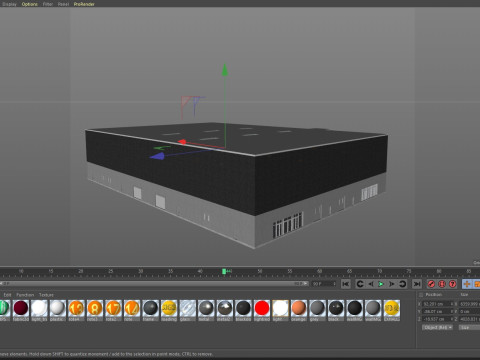
Task: Open the Object (Rel) coordinate dropdown
Action: click(x=437, y=328)
